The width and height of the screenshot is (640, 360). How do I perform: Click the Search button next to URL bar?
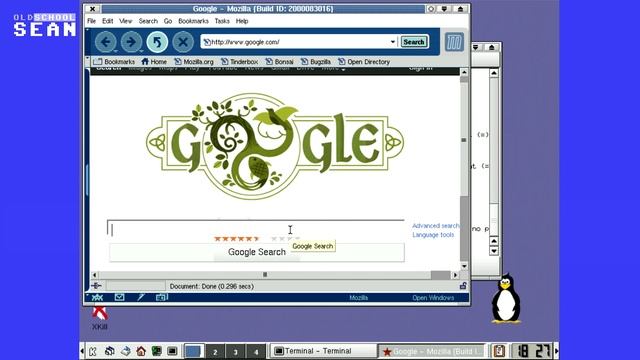[413, 42]
